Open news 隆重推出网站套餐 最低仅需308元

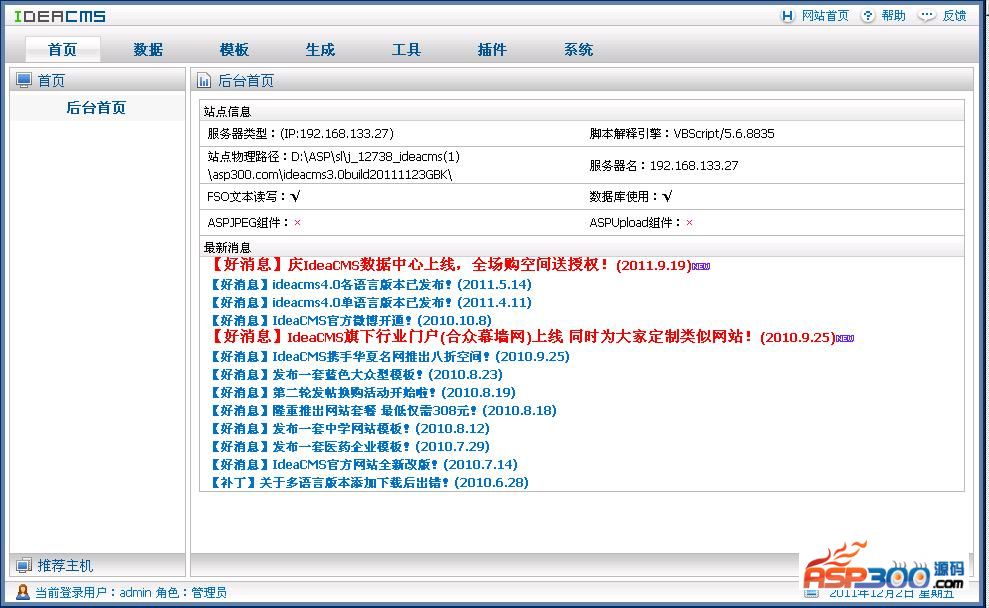(383, 411)
